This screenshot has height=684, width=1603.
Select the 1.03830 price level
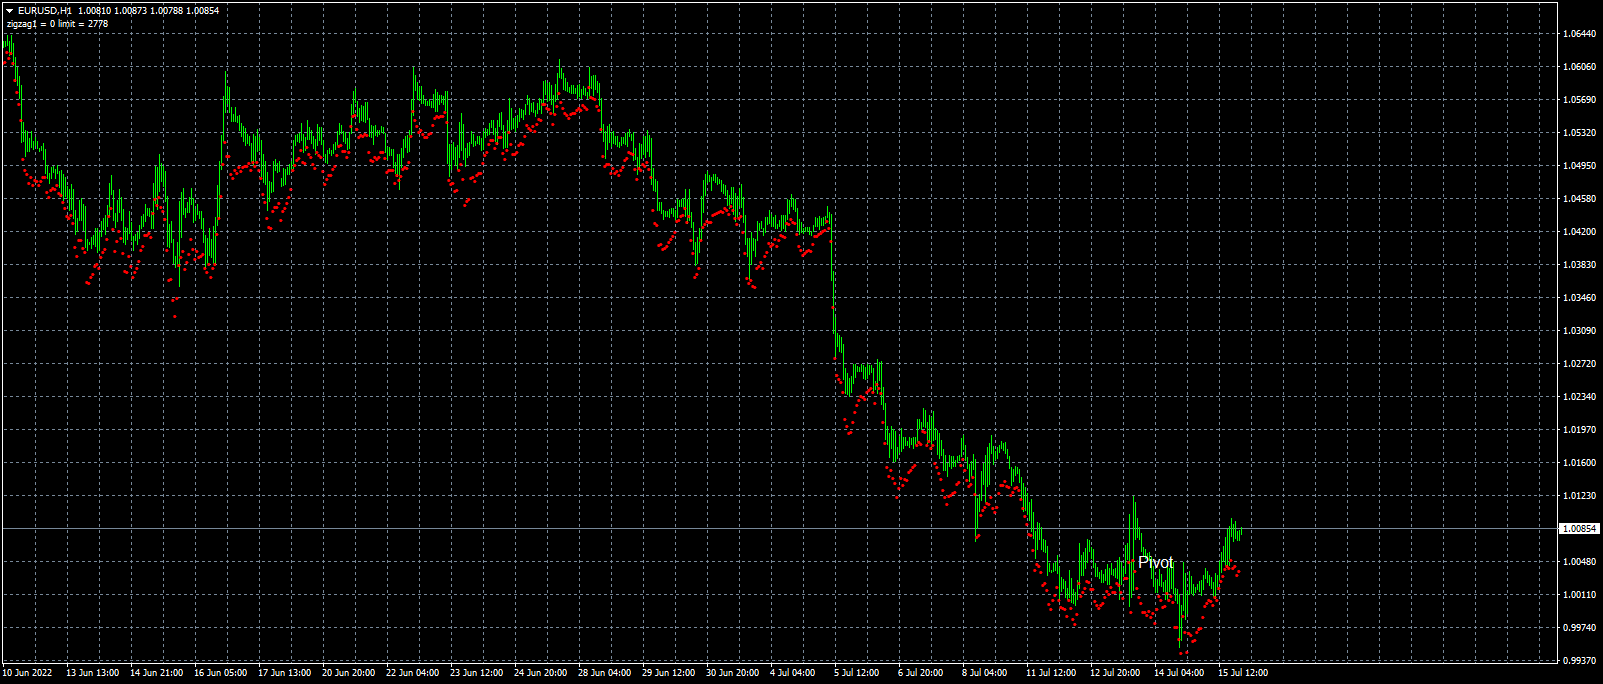click(x=1579, y=264)
